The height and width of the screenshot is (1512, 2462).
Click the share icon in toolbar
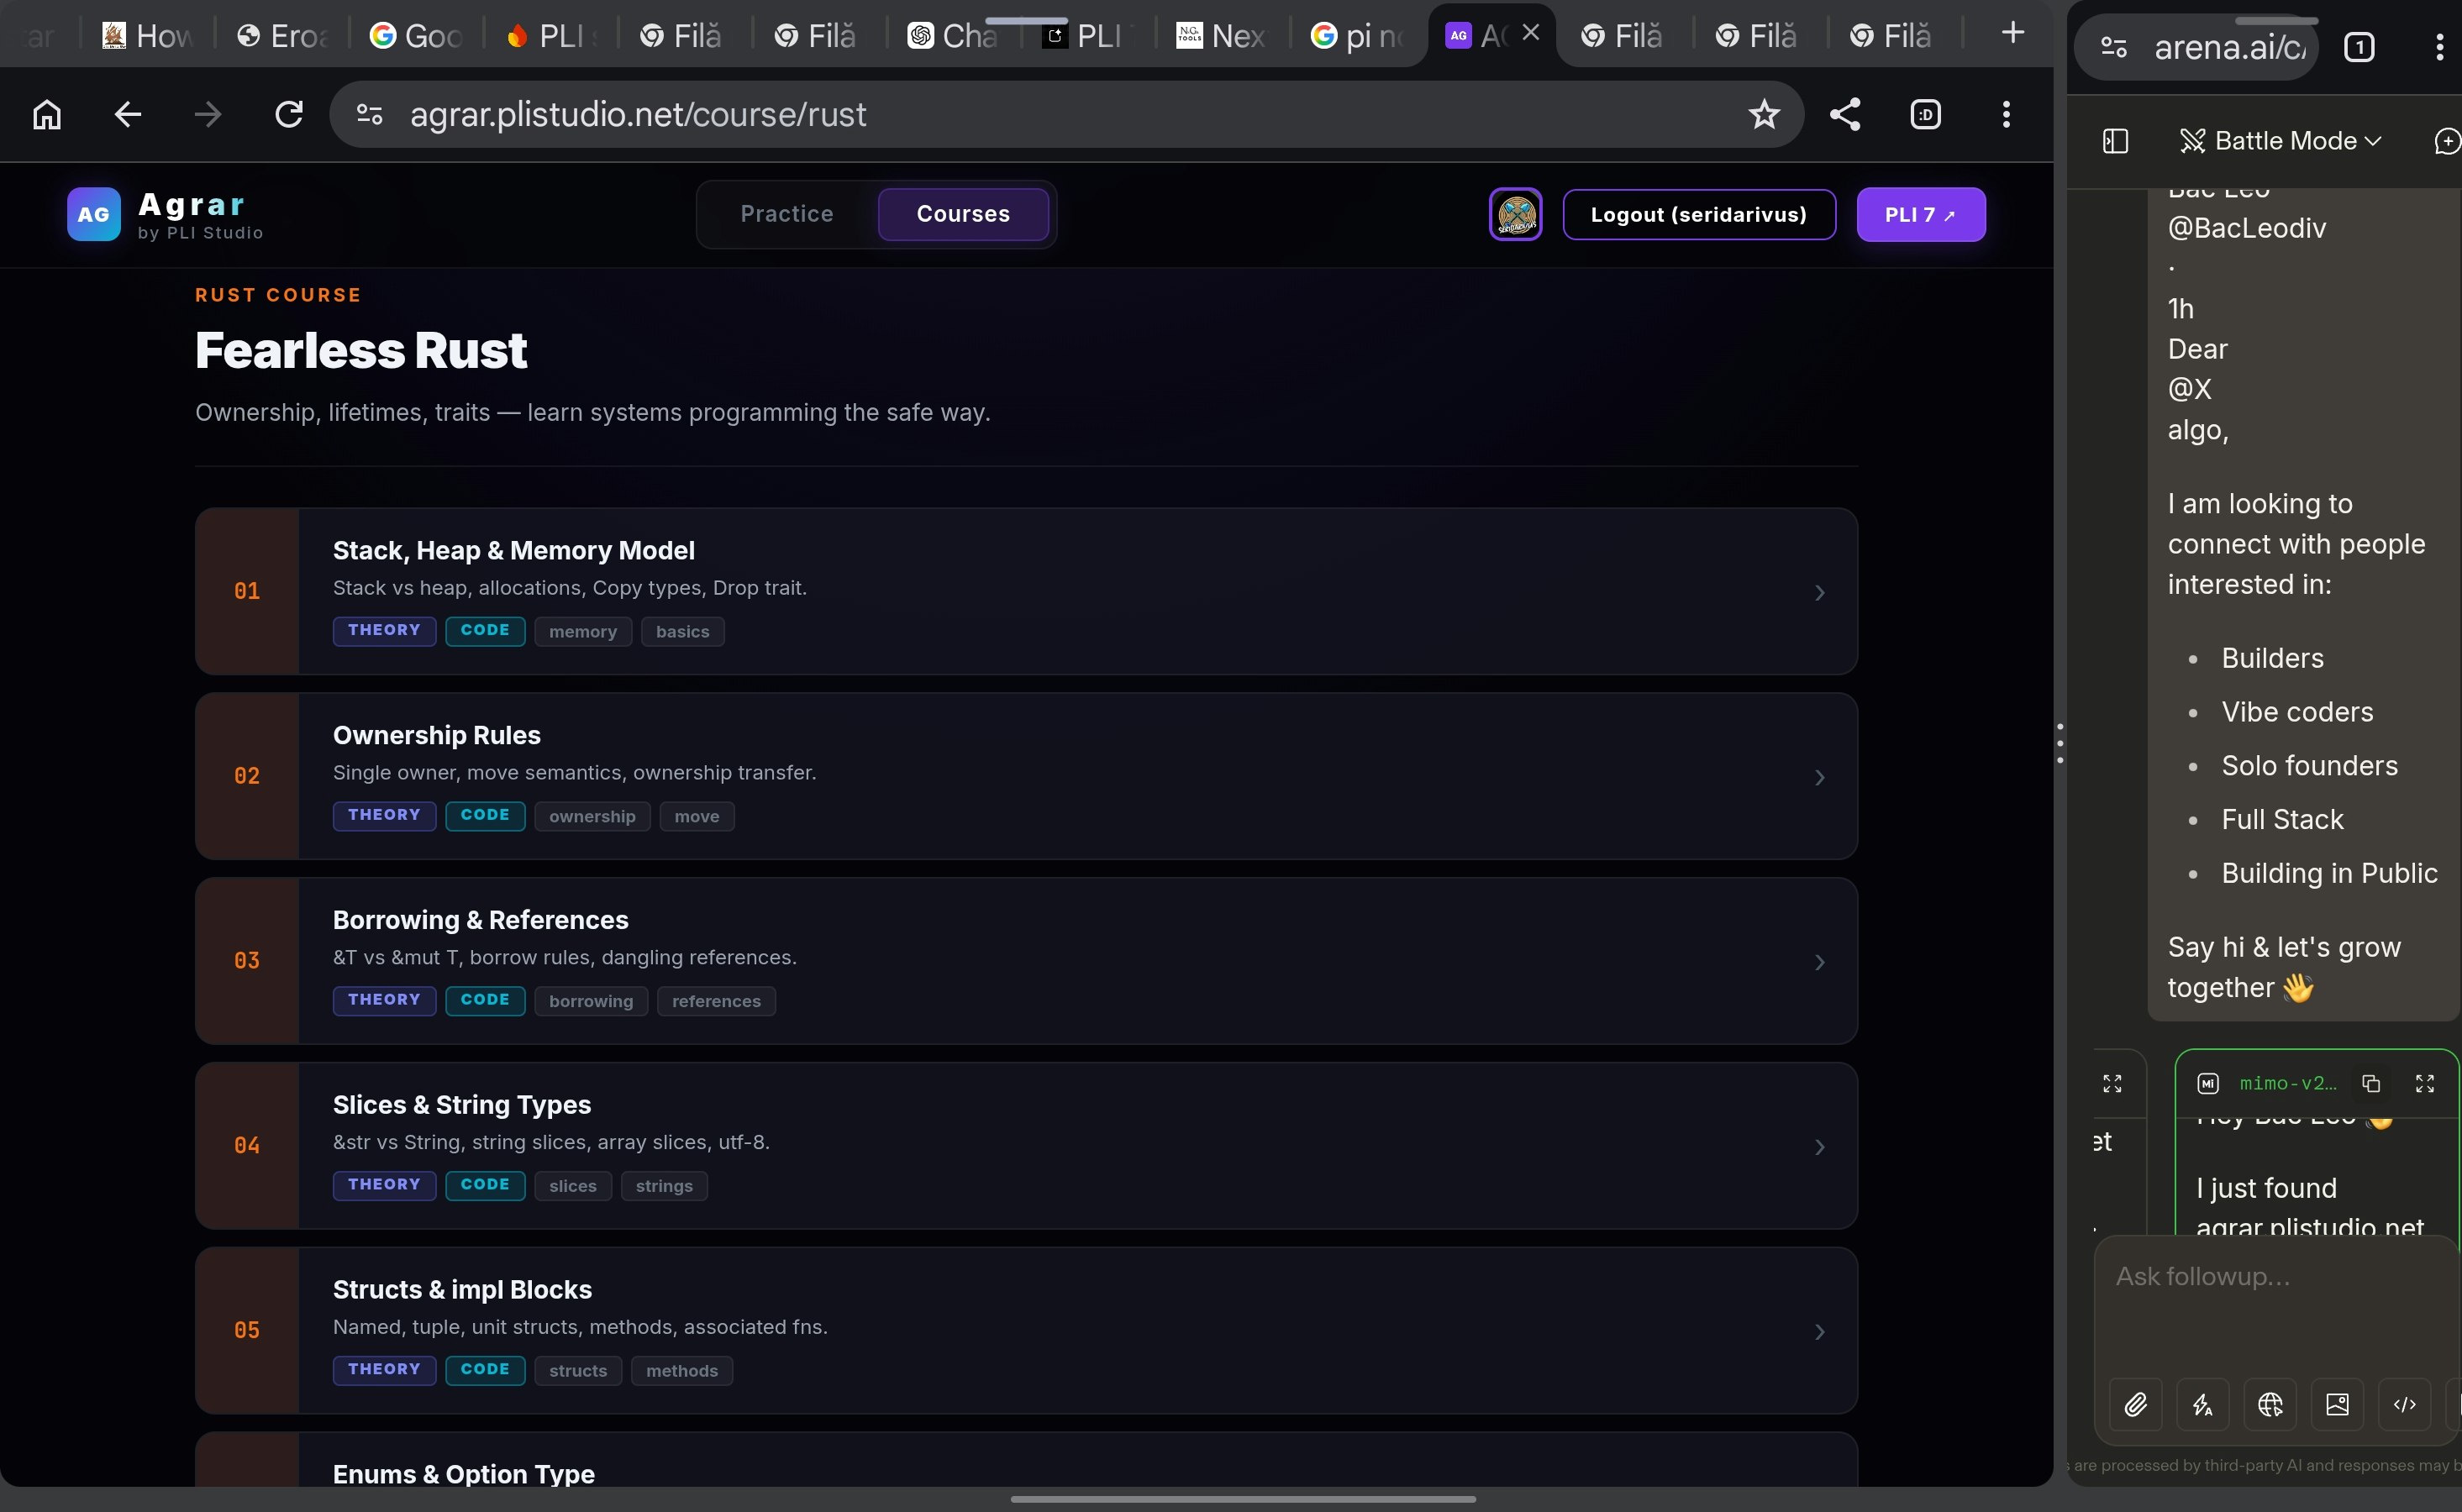tap(1845, 114)
